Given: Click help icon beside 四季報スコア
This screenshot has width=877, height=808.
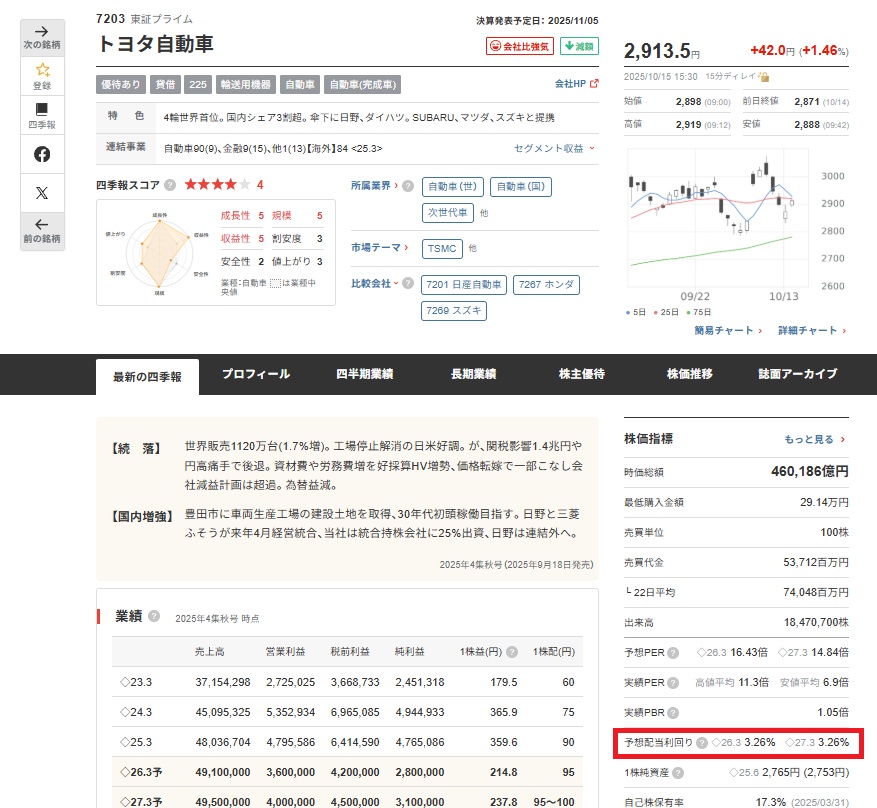Looking at the screenshot, I should [x=170, y=185].
